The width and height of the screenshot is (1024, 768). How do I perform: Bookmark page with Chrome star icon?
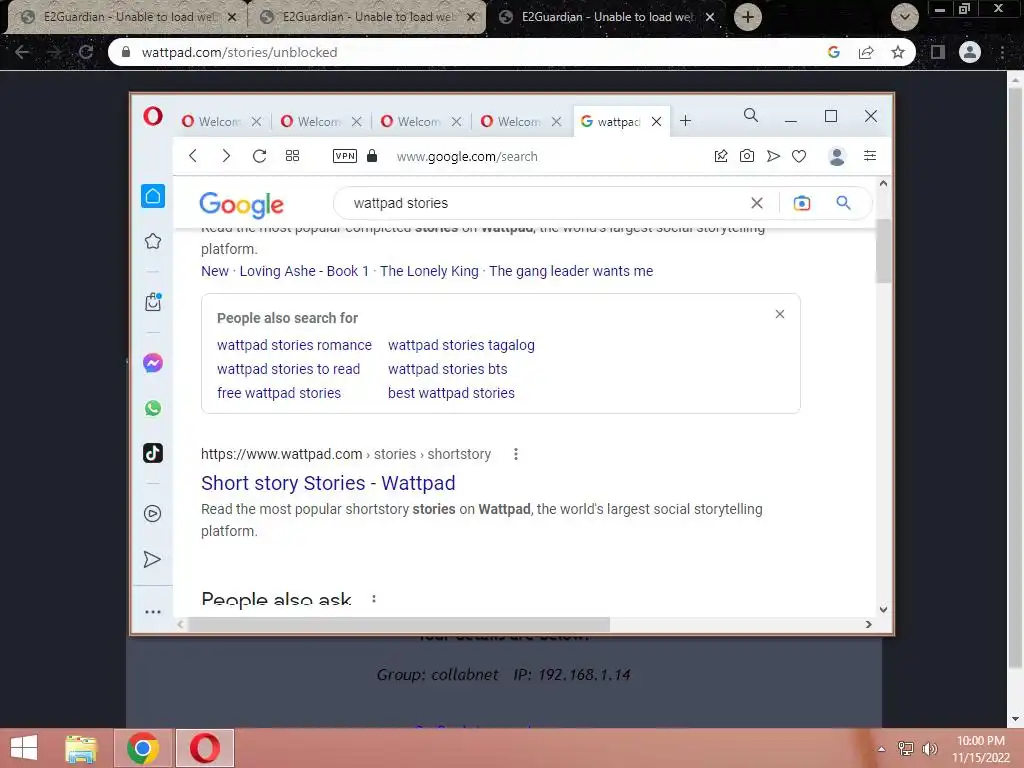point(898,52)
